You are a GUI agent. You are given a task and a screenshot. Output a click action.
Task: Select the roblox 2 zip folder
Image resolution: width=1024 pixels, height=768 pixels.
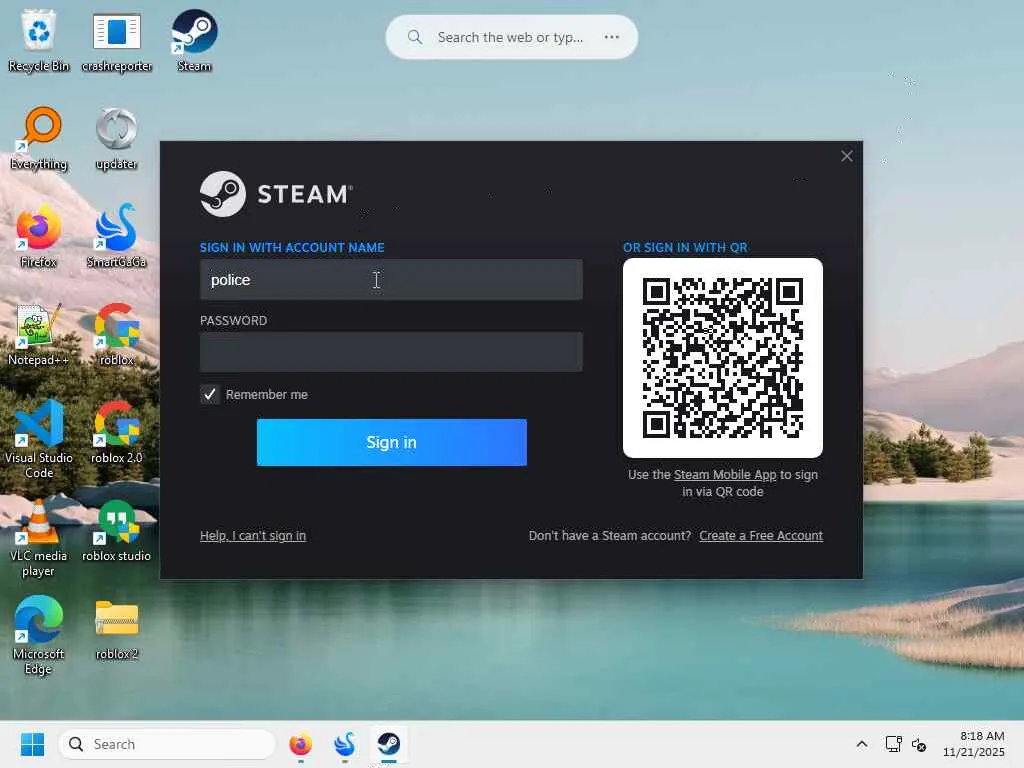tap(117, 628)
